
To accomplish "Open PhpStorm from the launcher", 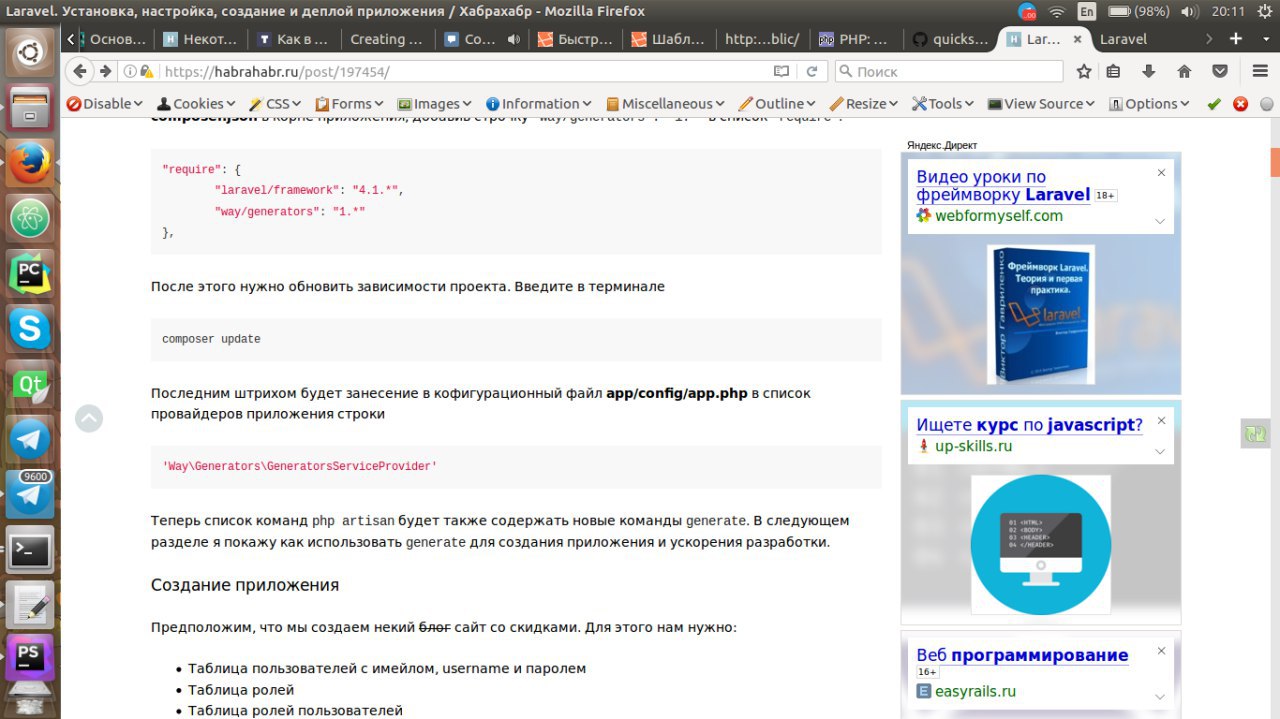I will [x=30, y=659].
